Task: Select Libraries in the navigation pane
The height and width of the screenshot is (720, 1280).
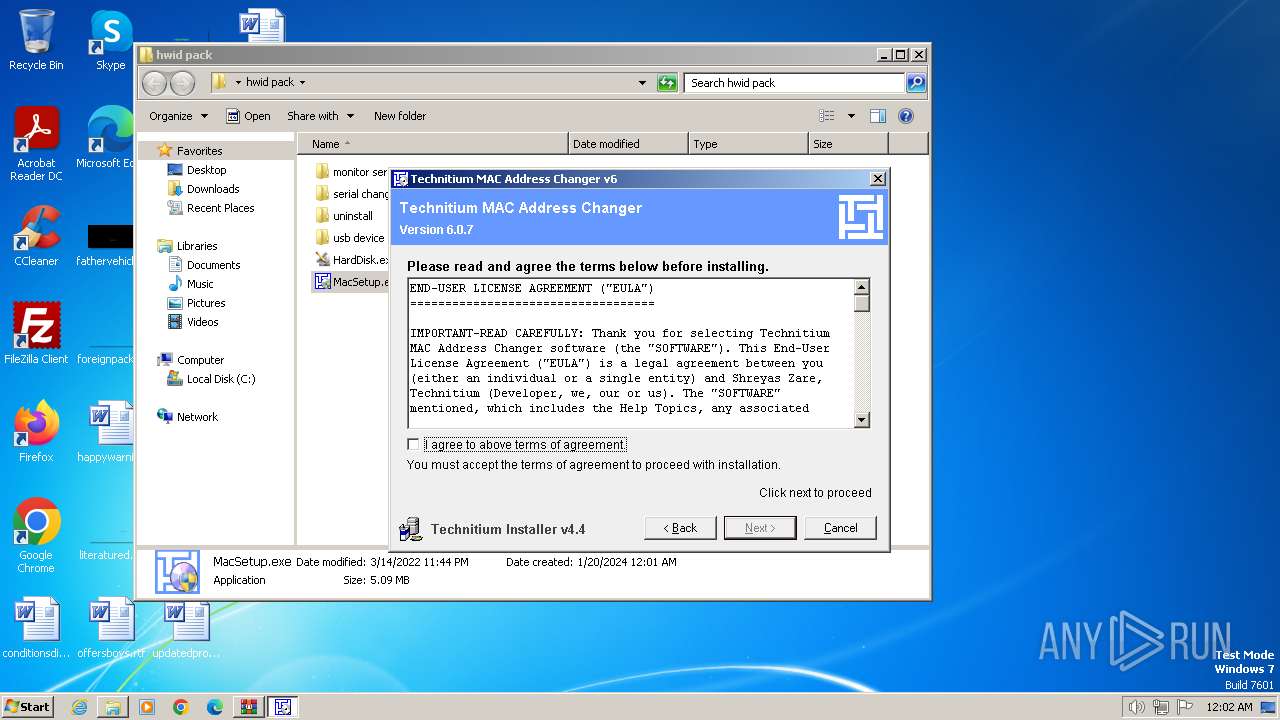Action: [197, 246]
